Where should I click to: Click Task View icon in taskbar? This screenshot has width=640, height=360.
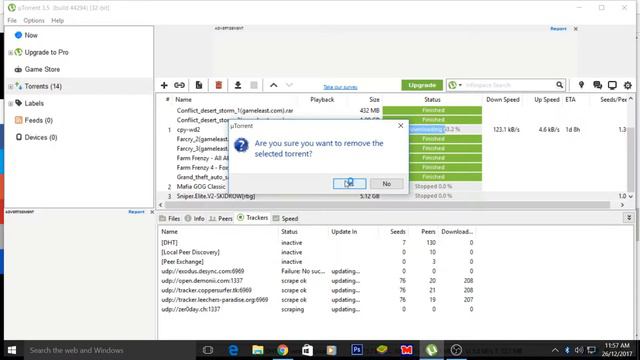[x=208, y=350]
